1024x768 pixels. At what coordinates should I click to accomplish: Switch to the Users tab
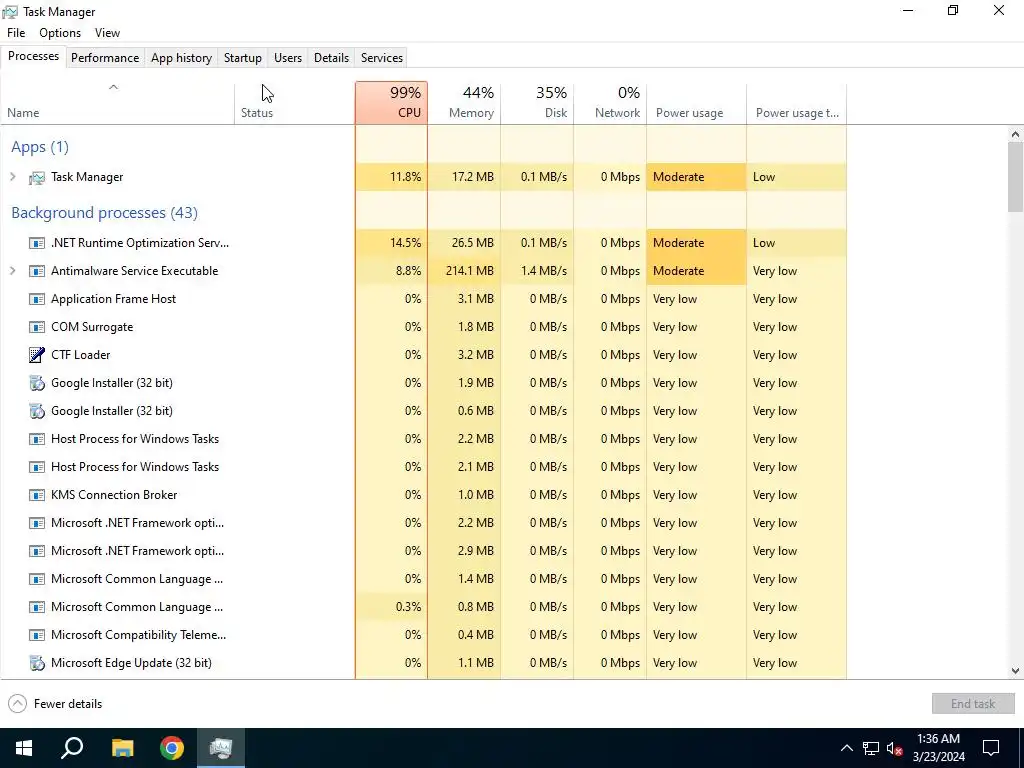[288, 57]
